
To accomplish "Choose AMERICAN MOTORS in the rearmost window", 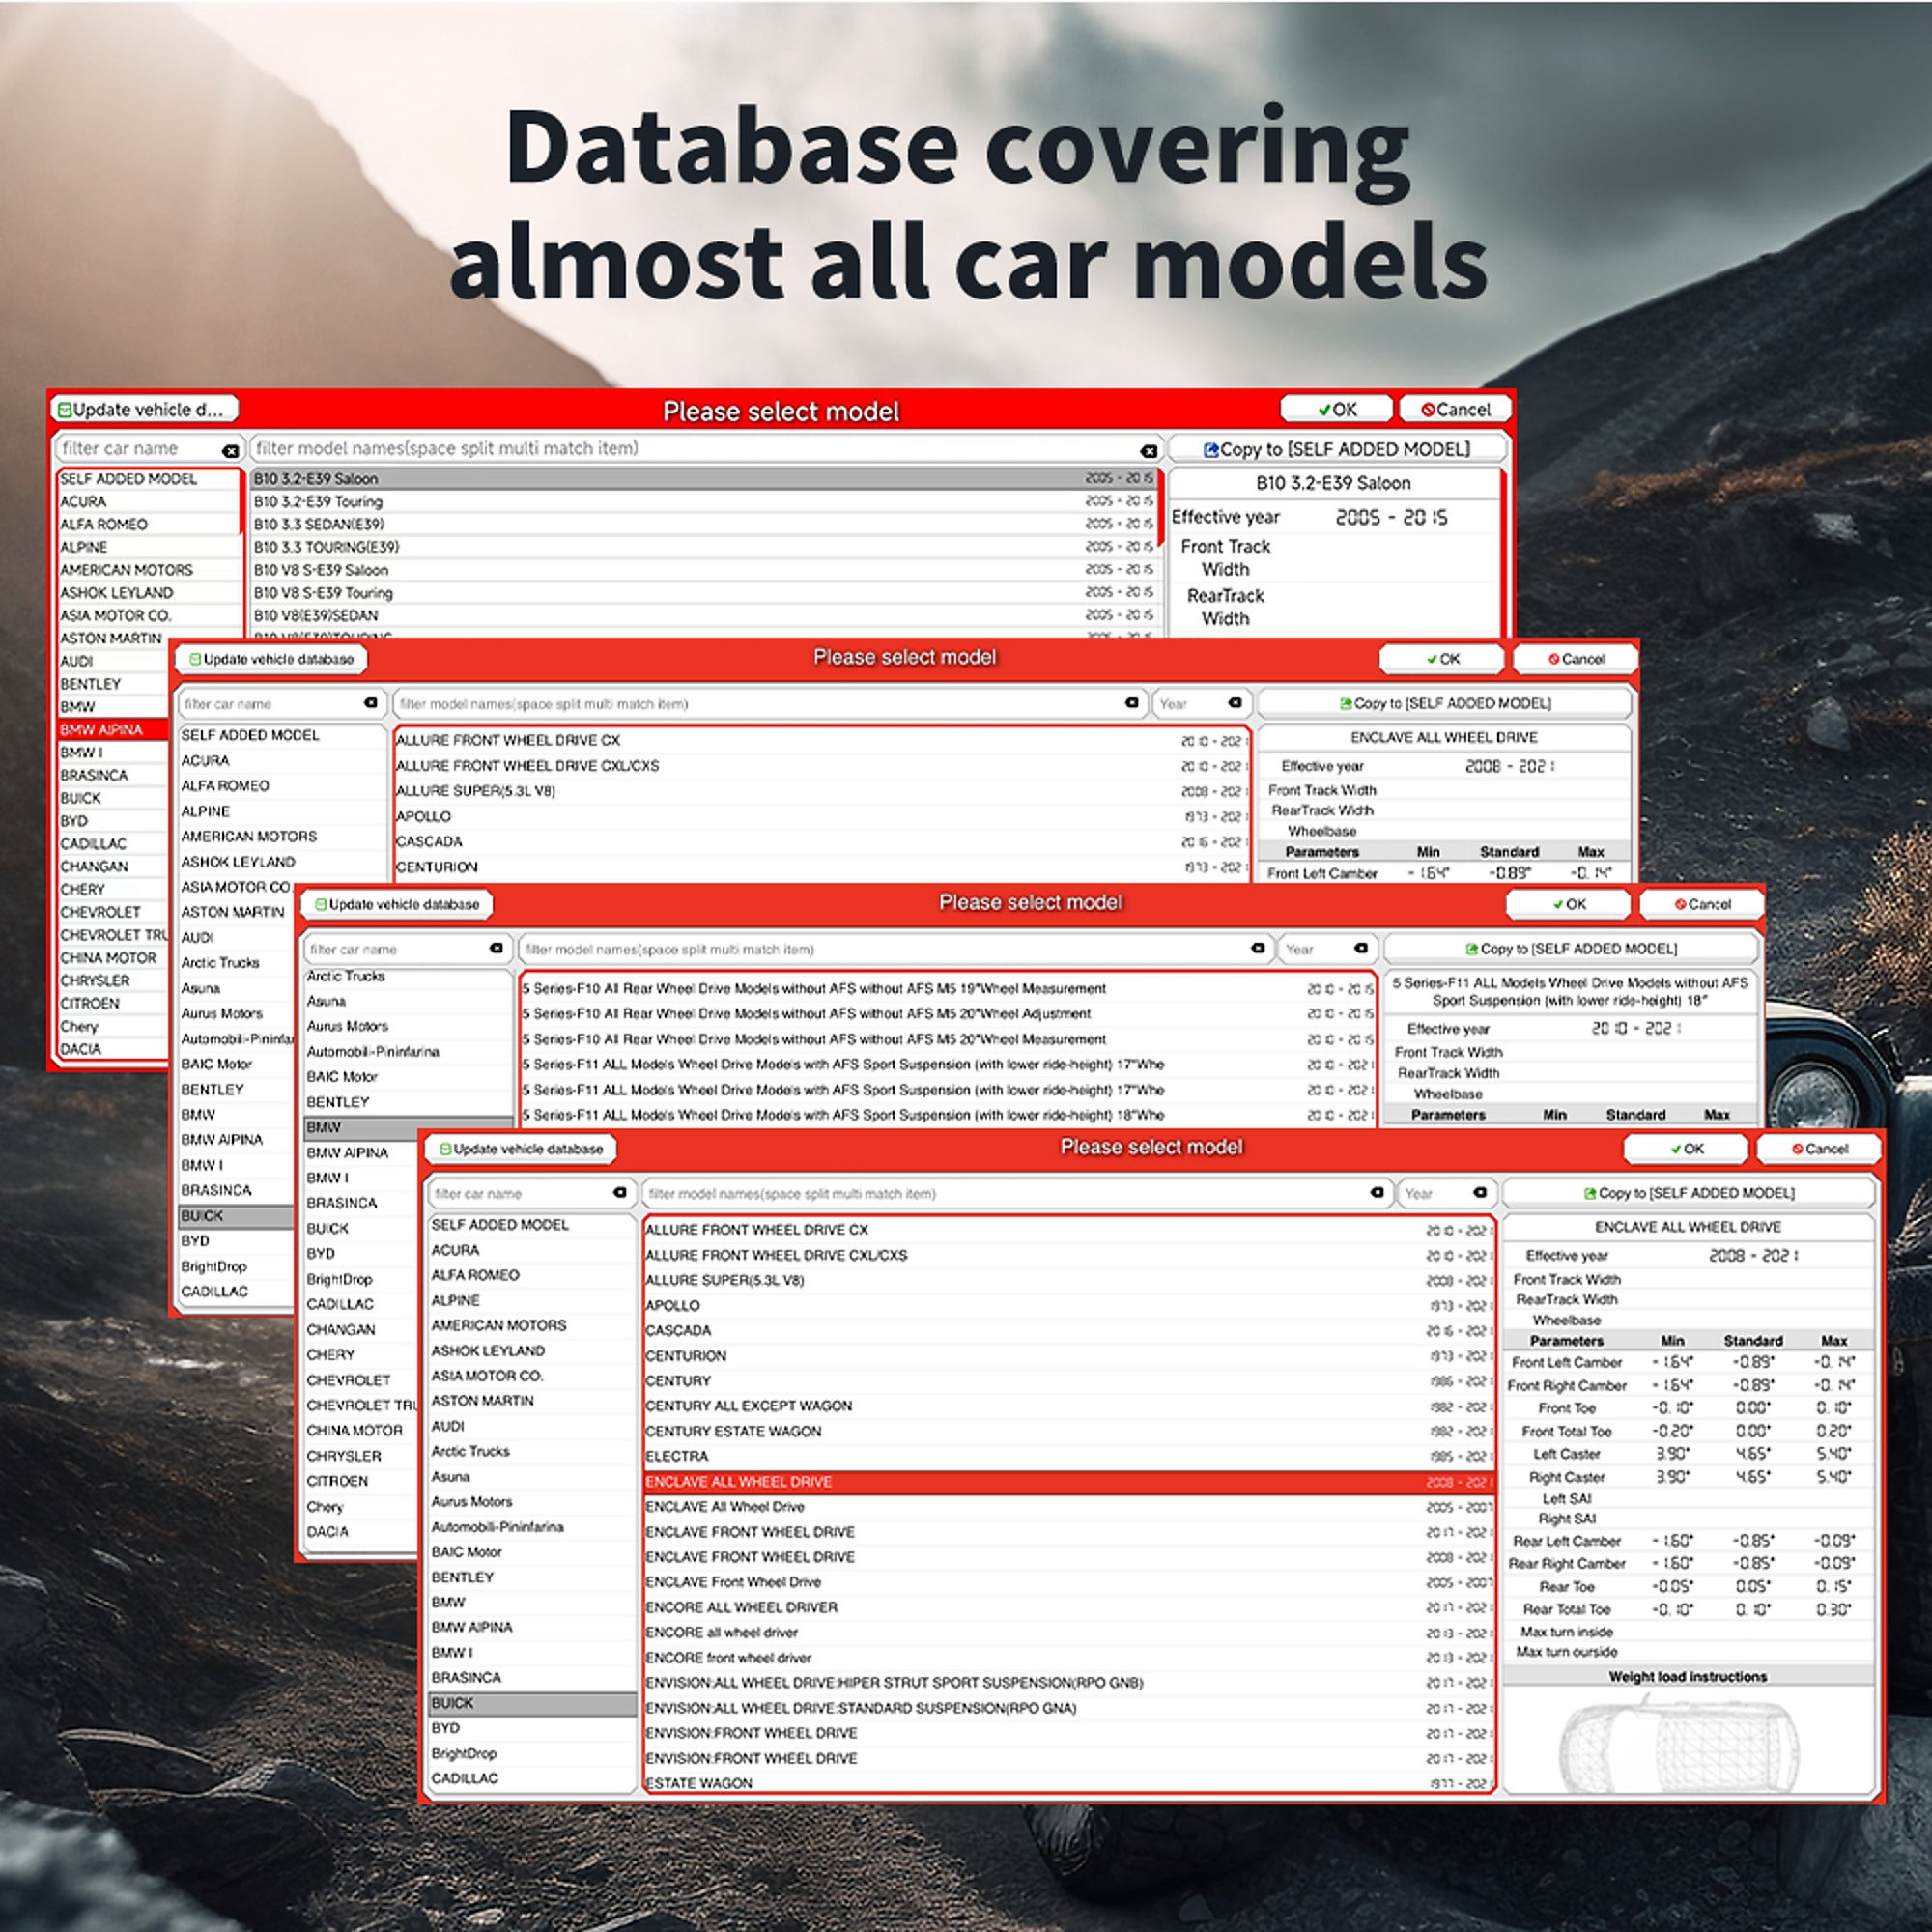I will point(148,570).
